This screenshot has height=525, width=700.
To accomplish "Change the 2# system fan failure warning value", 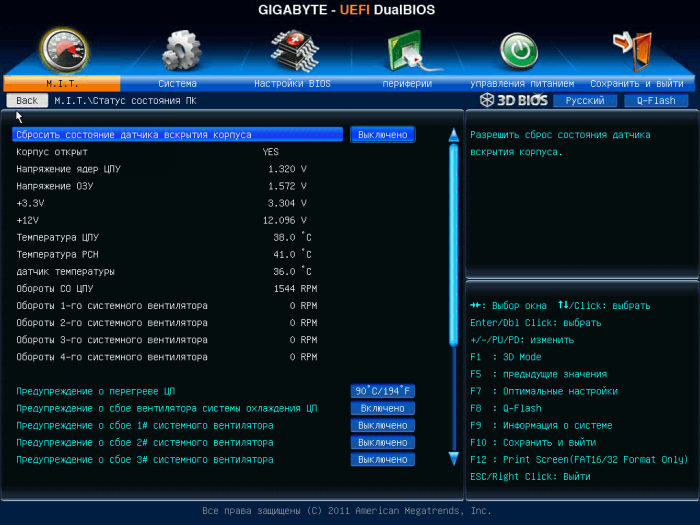I will [x=382, y=442].
